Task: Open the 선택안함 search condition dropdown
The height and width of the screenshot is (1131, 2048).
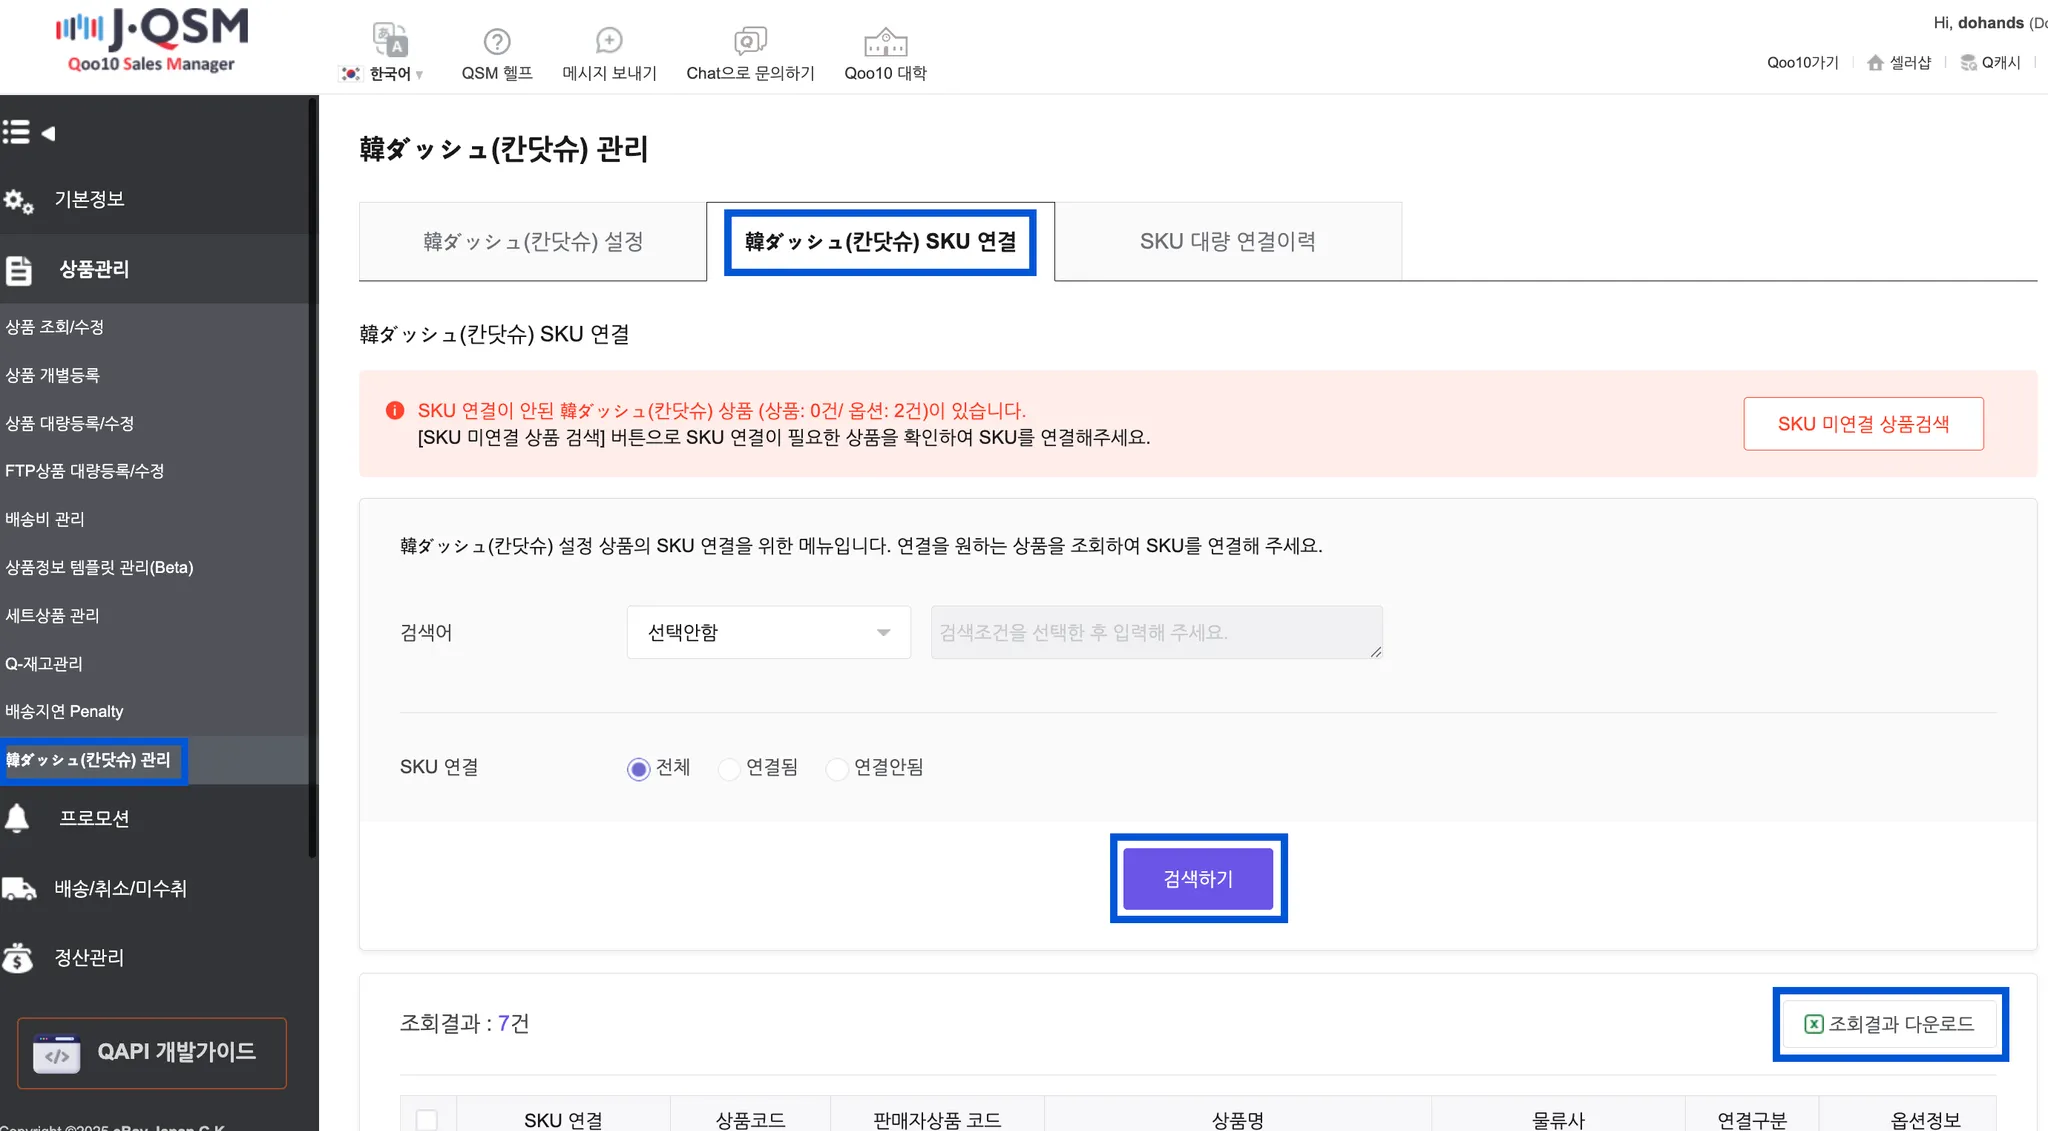Action: pyautogui.click(x=768, y=632)
